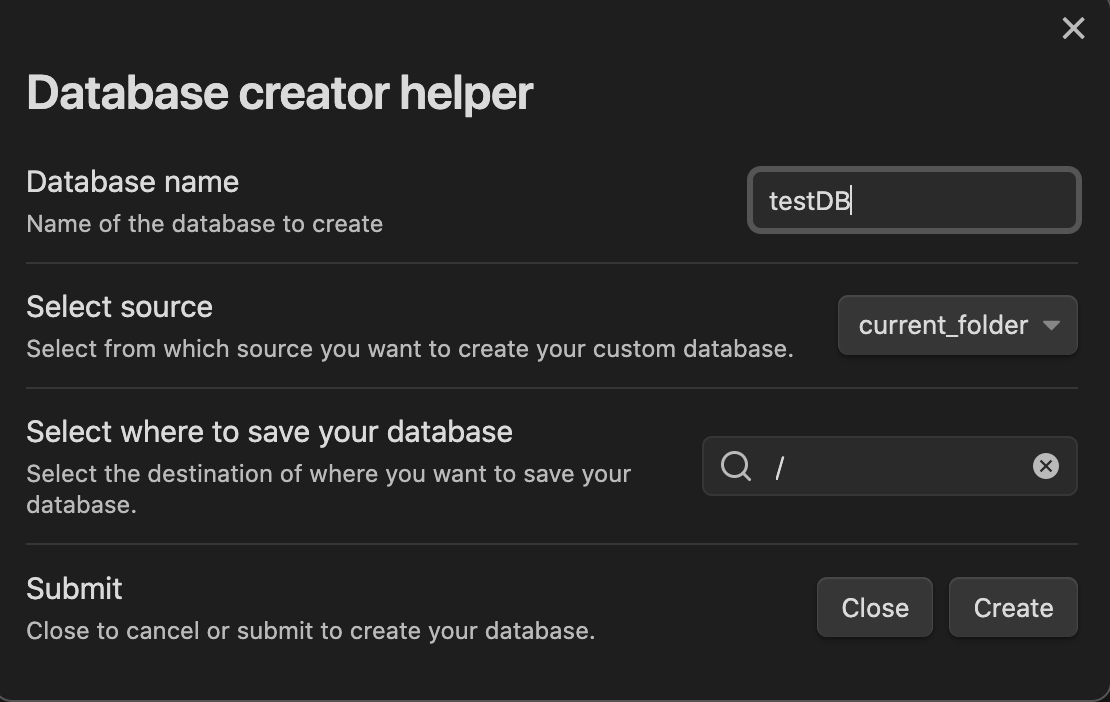Image resolution: width=1110 pixels, height=702 pixels.
Task: Click the slash character in the path field
Action: (779, 466)
